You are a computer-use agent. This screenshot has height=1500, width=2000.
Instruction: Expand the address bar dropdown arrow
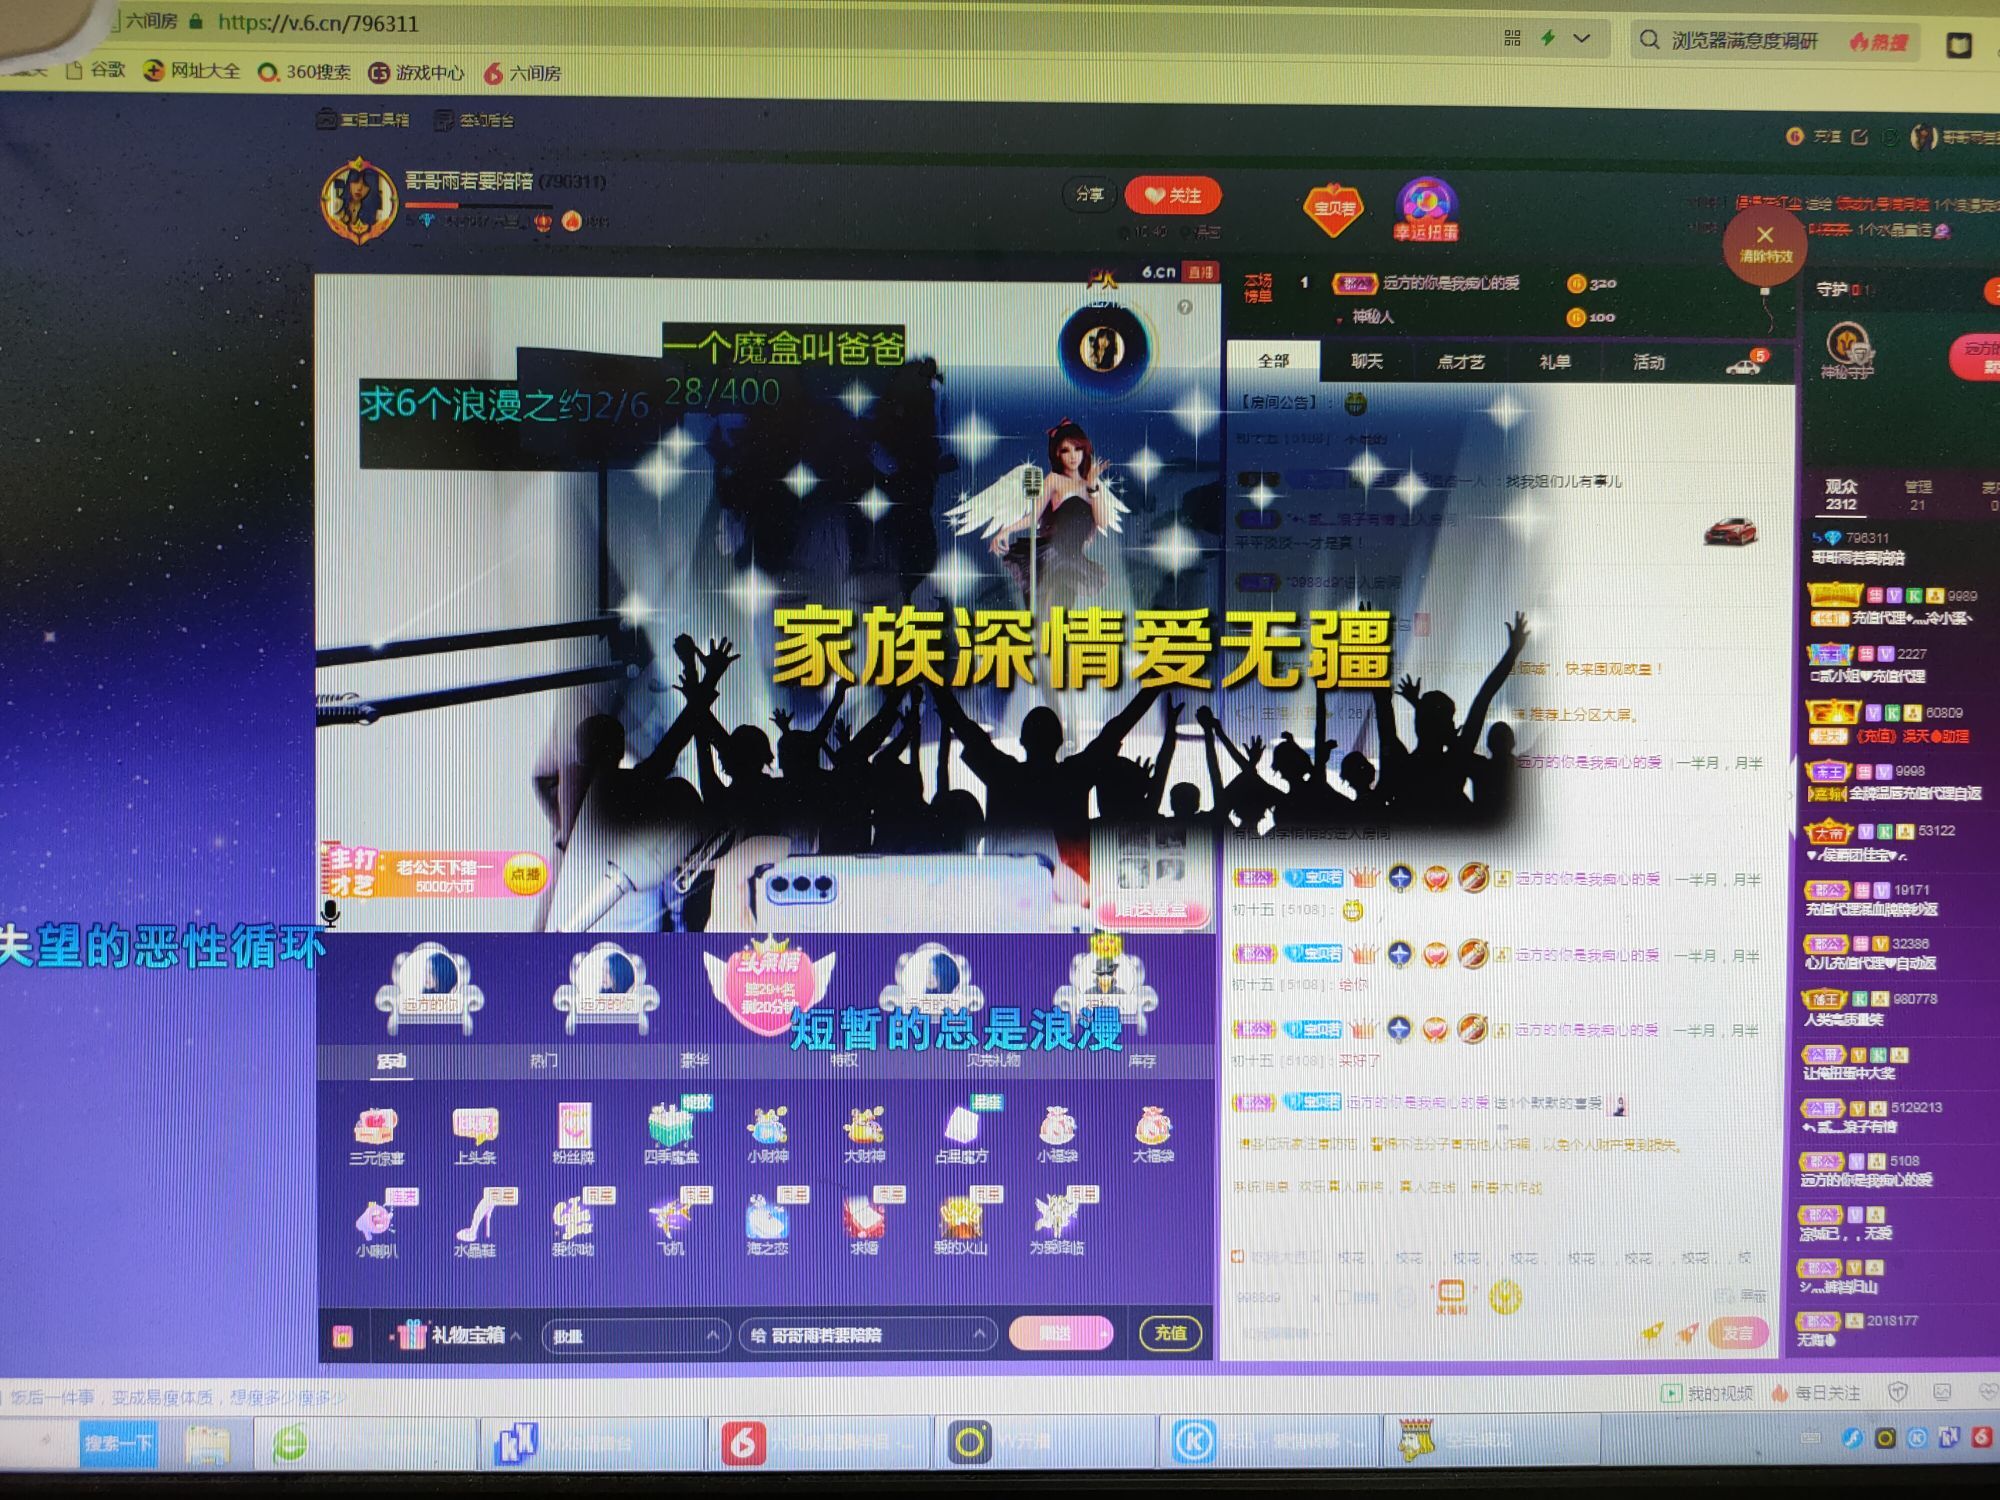tap(1582, 39)
